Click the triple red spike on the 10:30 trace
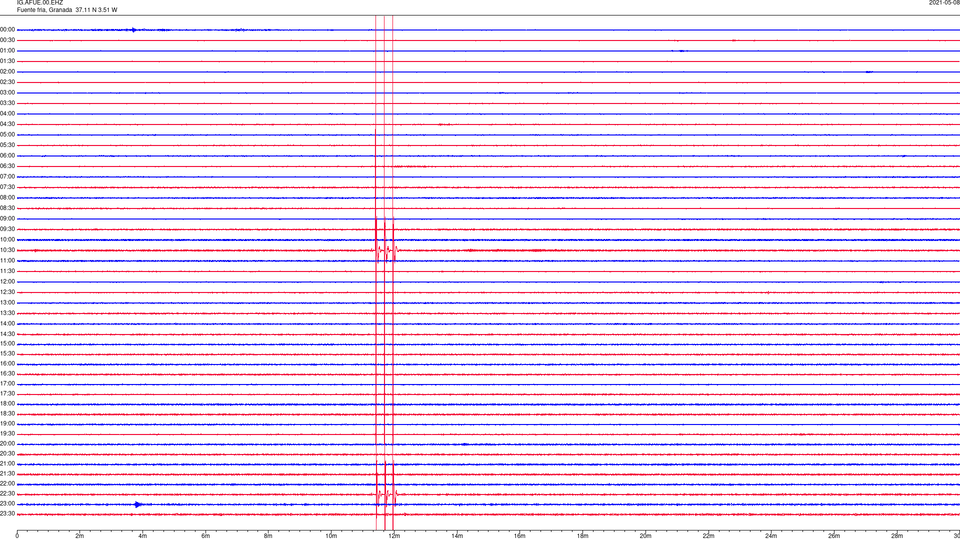The image size is (960, 540). pyautogui.click(x=386, y=250)
